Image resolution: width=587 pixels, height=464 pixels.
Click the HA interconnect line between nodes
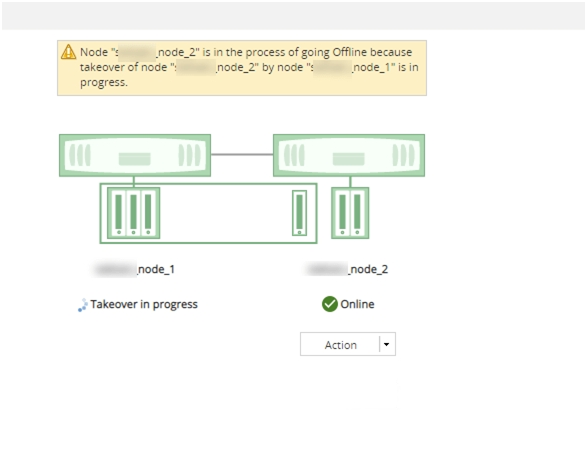pos(242,154)
